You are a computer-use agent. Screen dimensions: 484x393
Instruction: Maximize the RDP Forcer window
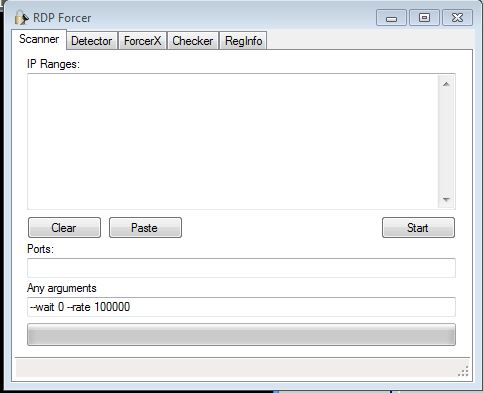click(x=424, y=18)
